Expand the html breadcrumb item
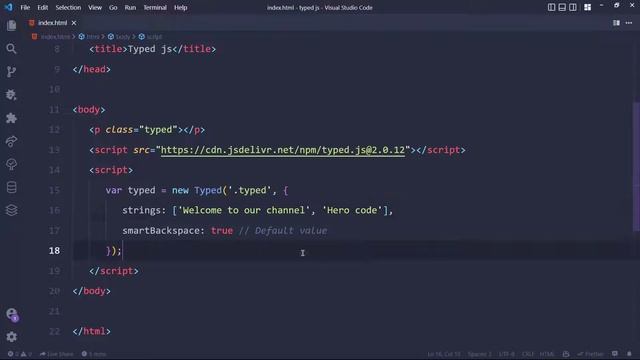This screenshot has height=360, width=640. click(x=89, y=37)
